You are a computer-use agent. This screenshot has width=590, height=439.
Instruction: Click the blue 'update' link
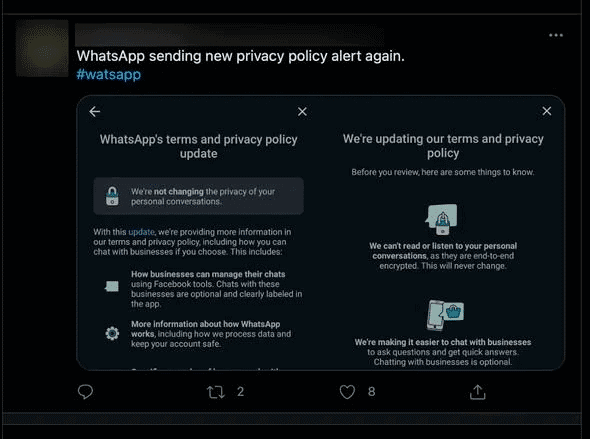141,232
